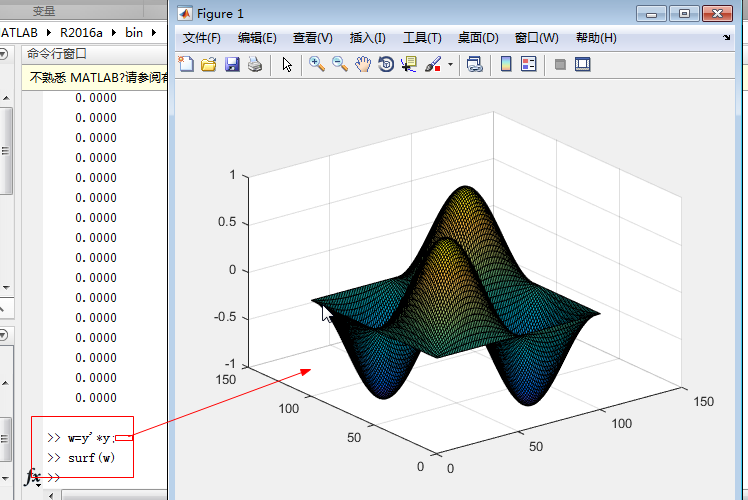Image resolution: width=748 pixels, height=500 pixels.
Task: Click the New Figure icon
Action: [x=186, y=64]
